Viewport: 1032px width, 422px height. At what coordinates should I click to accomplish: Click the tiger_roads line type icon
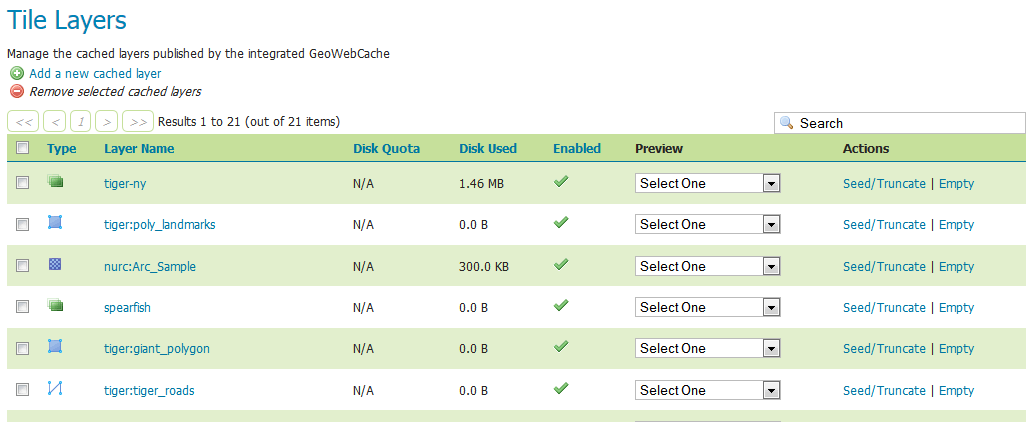point(55,389)
